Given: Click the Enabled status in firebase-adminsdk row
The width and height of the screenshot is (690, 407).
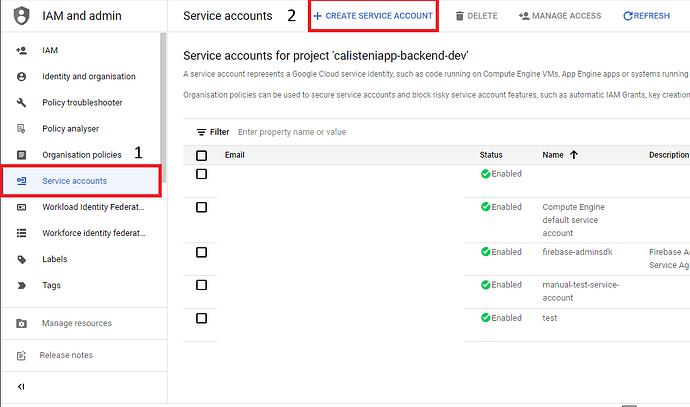Looking at the screenshot, I should 501,252.
